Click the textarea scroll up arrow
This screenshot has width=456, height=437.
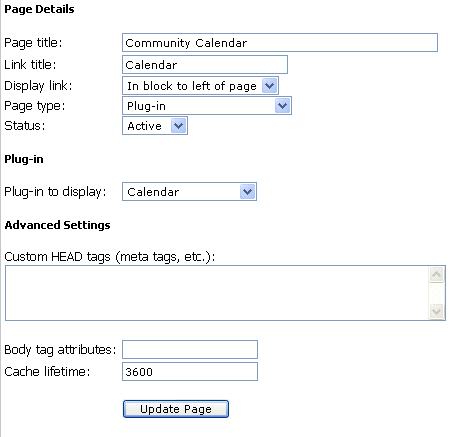(437, 275)
